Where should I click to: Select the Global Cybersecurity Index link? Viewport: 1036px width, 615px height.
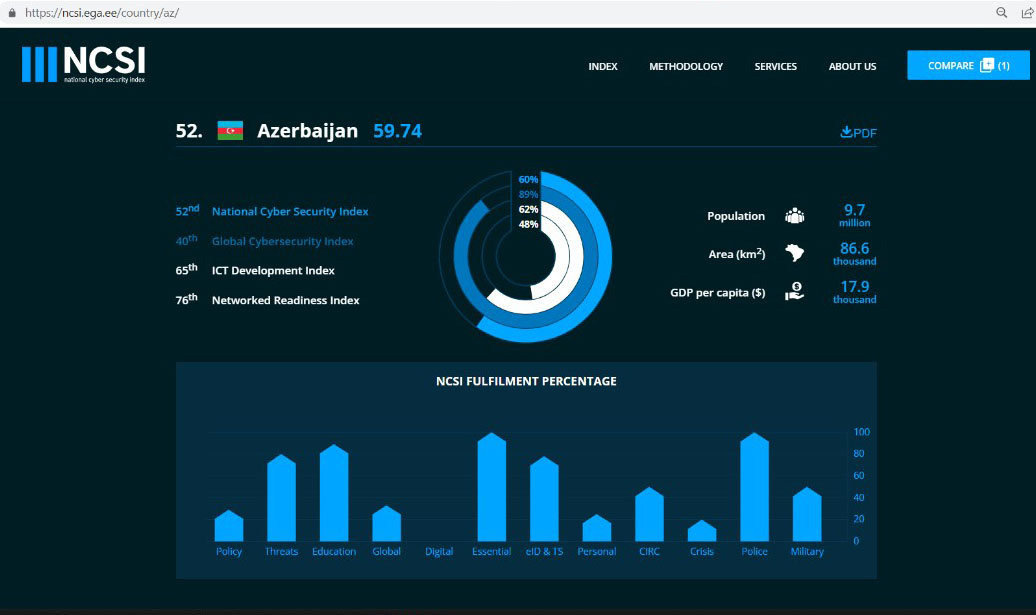pyautogui.click(x=282, y=241)
